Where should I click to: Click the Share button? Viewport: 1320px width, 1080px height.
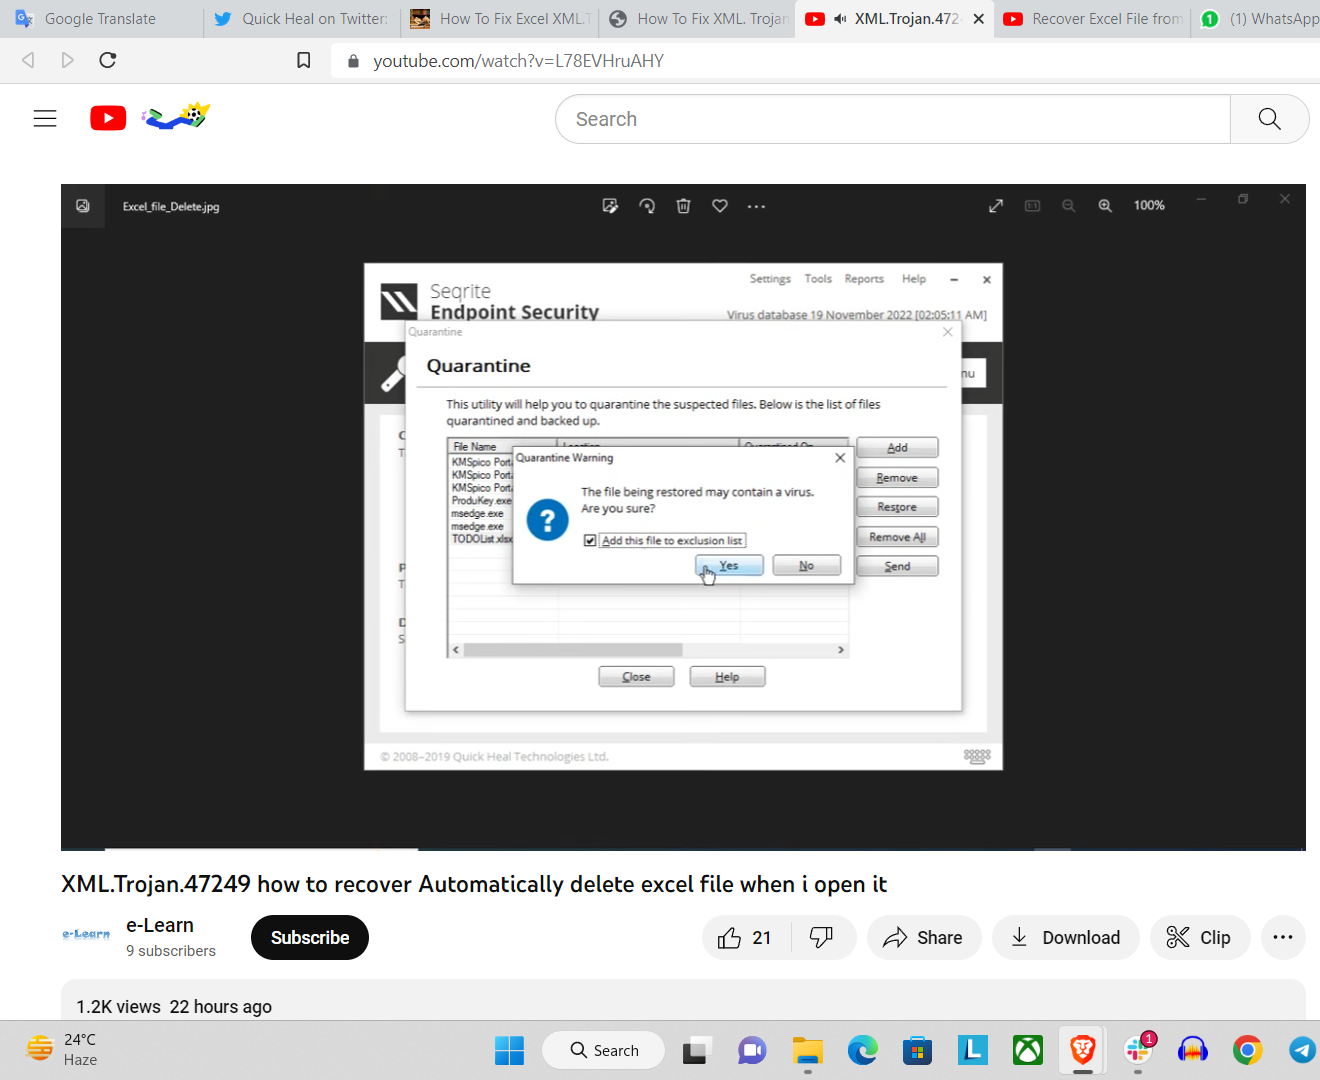point(923,937)
